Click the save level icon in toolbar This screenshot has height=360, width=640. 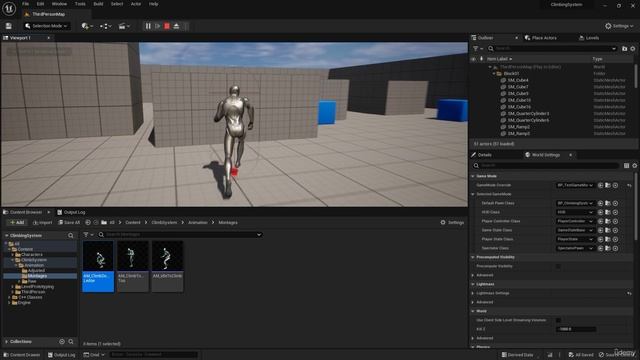pos(9,26)
